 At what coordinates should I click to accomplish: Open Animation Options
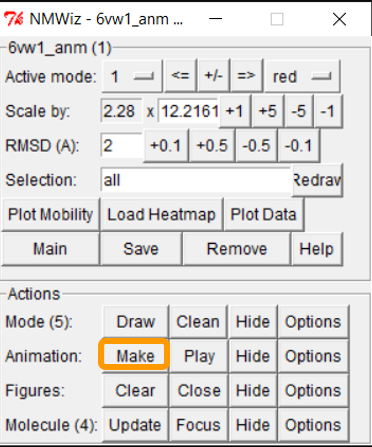[313, 356]
